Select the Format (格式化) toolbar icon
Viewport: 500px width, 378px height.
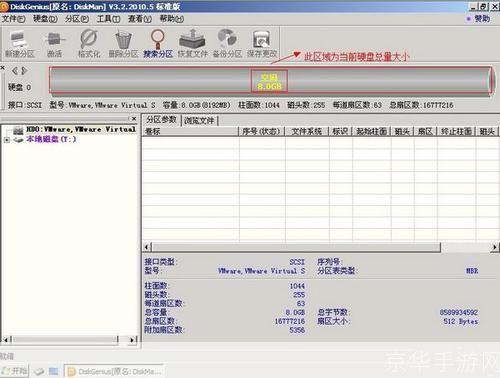[x=89, y=44]
